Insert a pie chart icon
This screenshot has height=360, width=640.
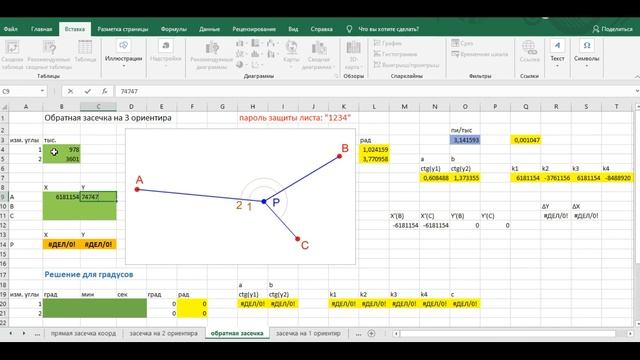(240, 64)
